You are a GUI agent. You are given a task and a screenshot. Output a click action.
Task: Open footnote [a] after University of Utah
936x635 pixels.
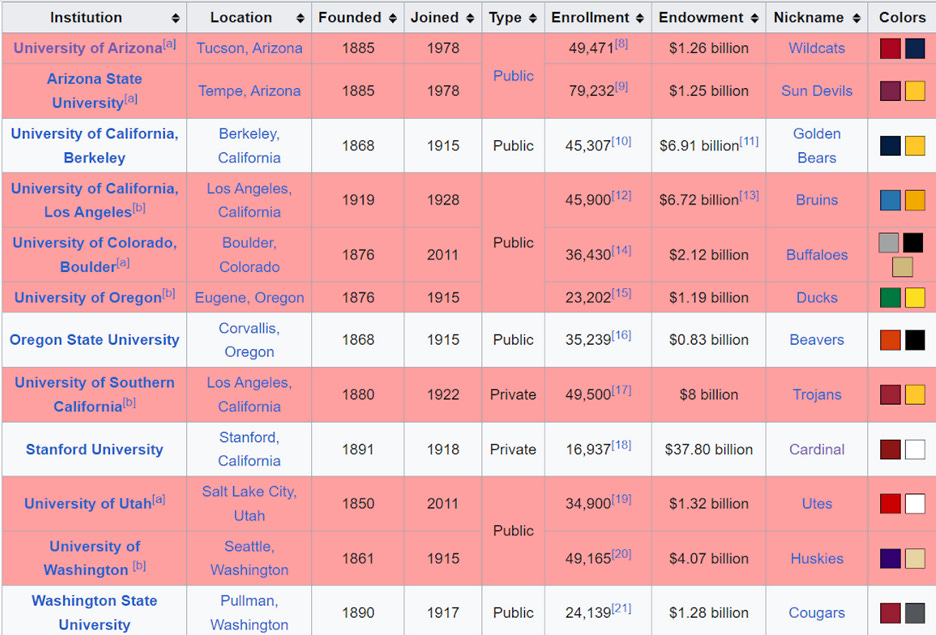click(x=159, y=500)
